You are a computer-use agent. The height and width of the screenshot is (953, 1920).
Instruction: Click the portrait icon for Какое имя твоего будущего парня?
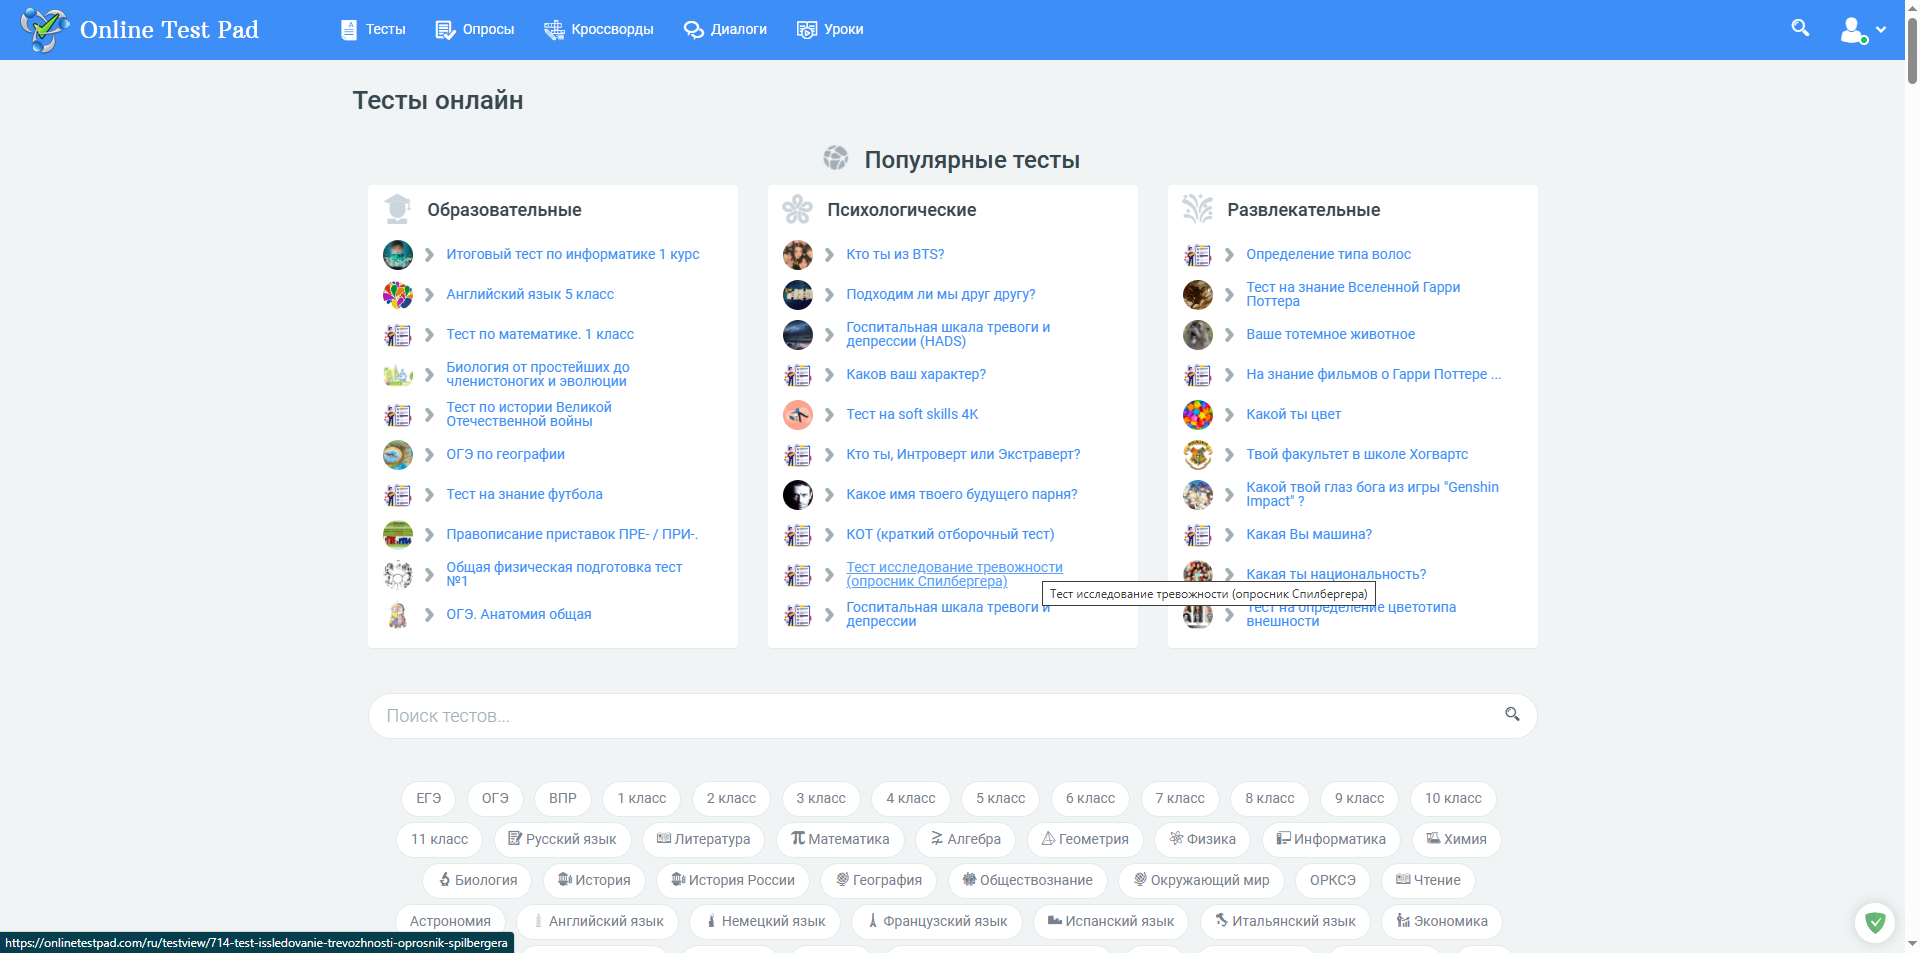[x=798, y=495]
